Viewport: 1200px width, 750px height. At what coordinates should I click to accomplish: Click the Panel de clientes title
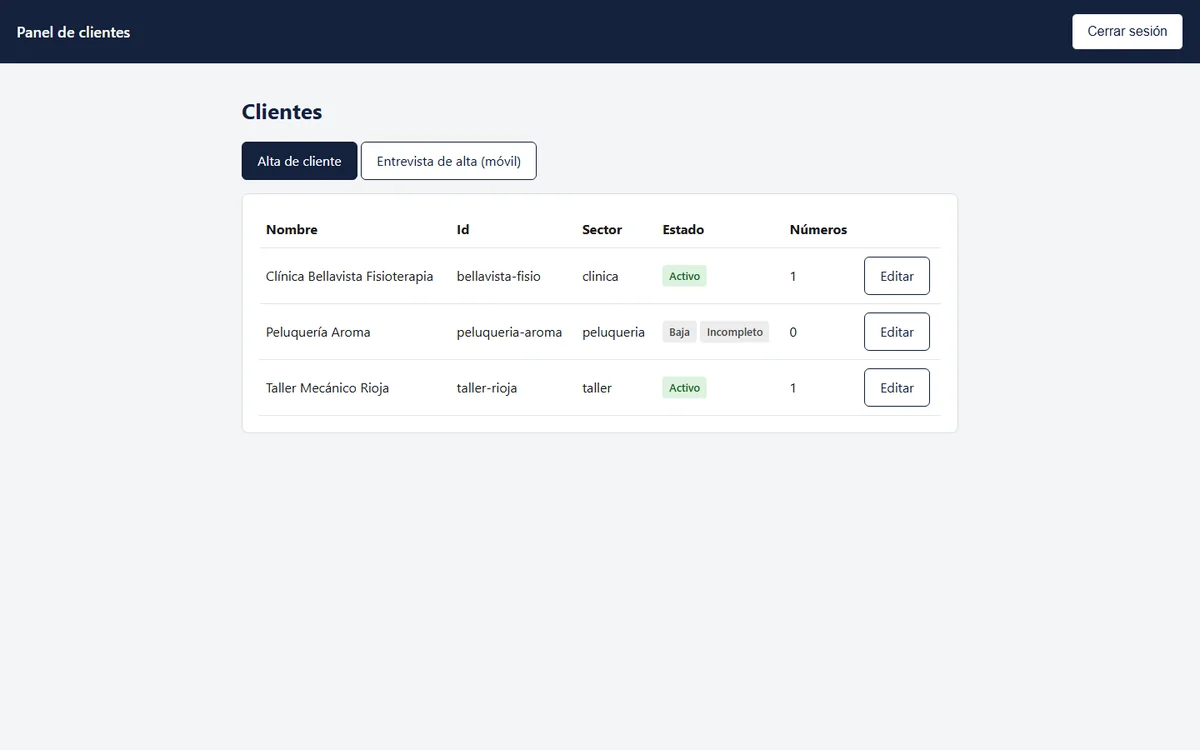click(73, 32)
